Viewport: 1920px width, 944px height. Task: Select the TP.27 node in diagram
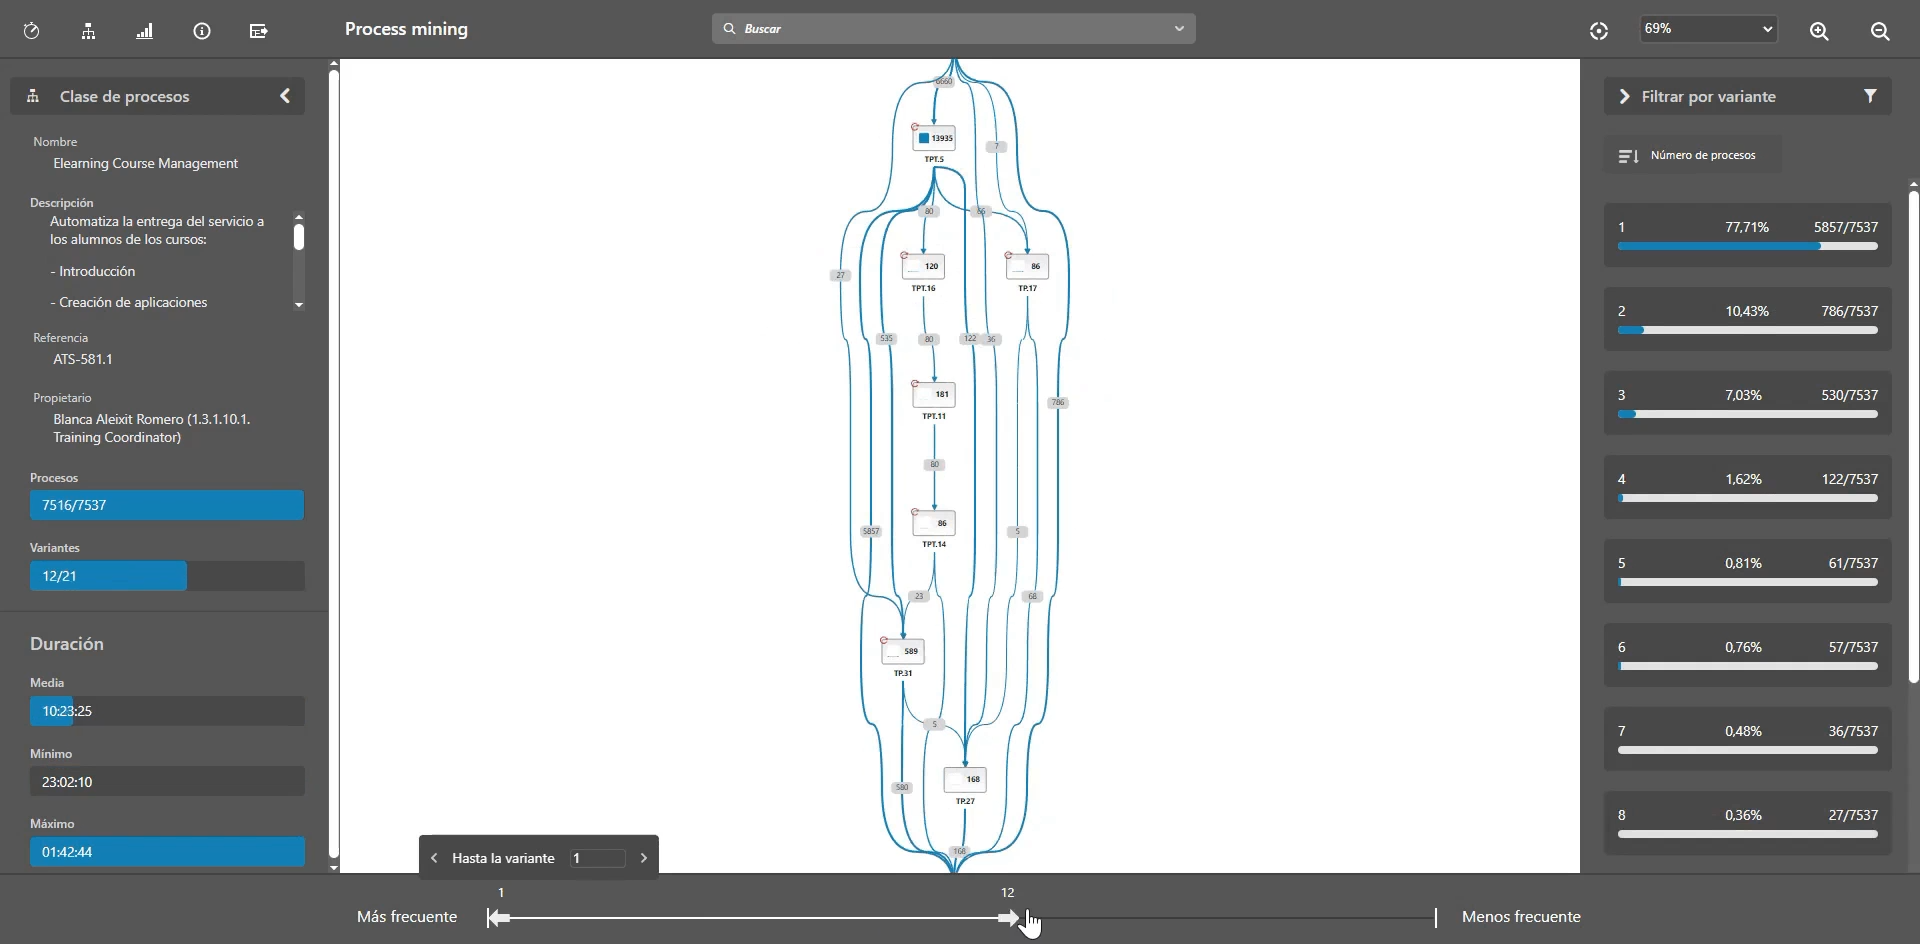[x=965, y=780]
